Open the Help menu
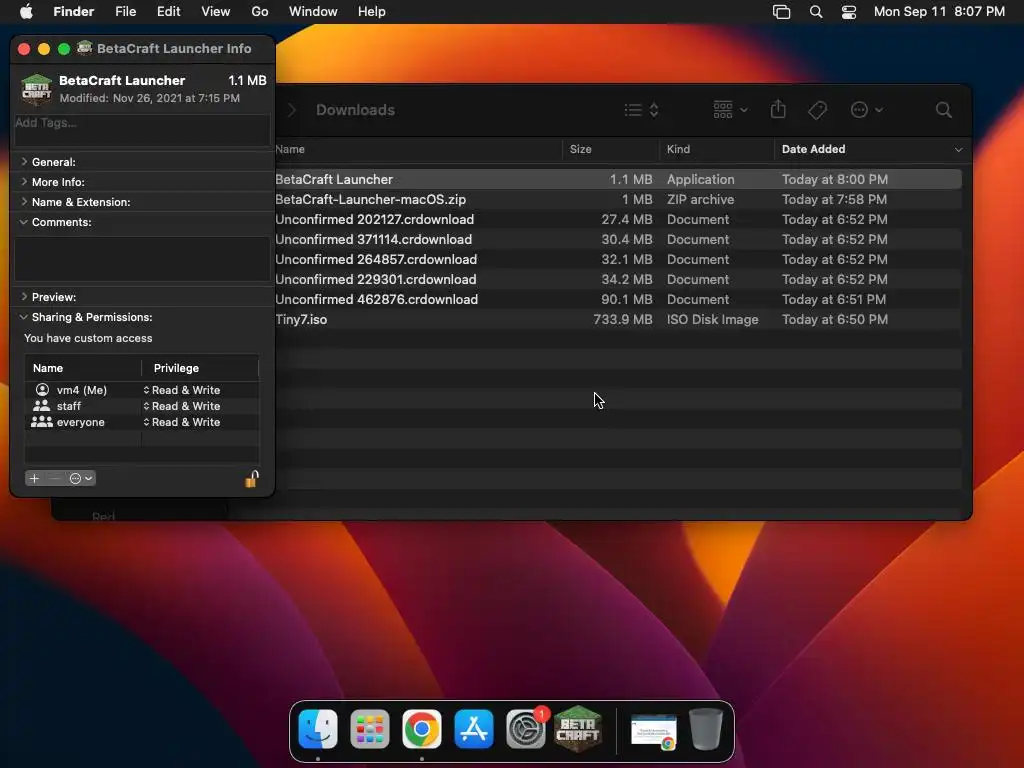 tap(372, 12)
